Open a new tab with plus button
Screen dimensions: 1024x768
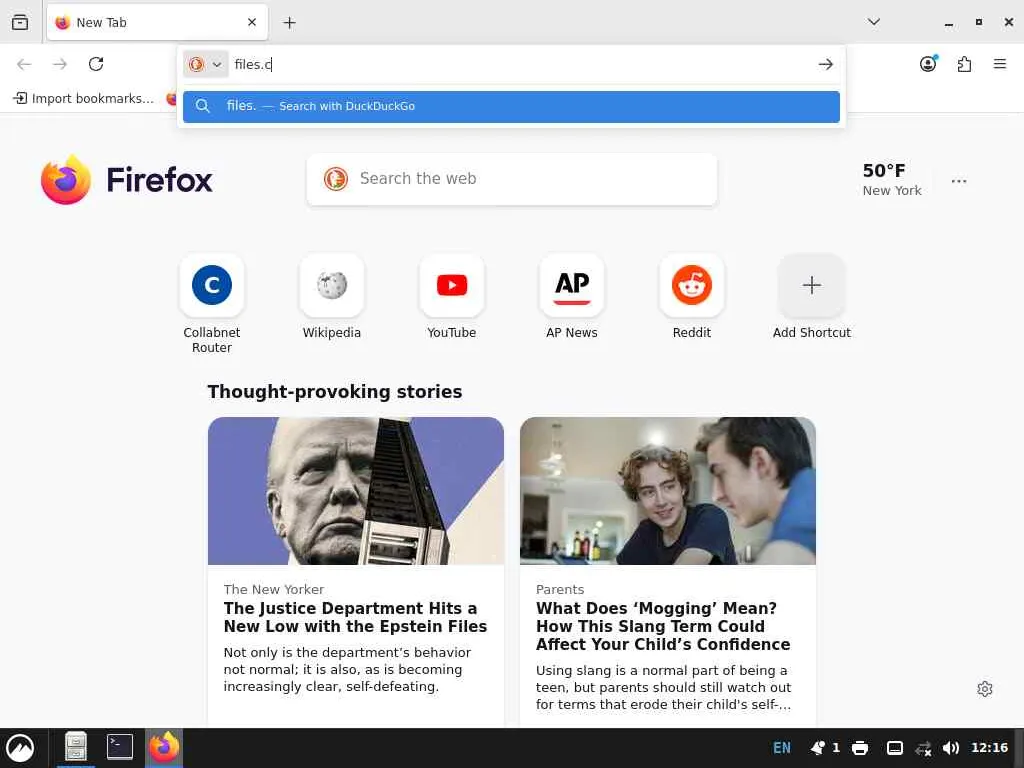[289, 23]
